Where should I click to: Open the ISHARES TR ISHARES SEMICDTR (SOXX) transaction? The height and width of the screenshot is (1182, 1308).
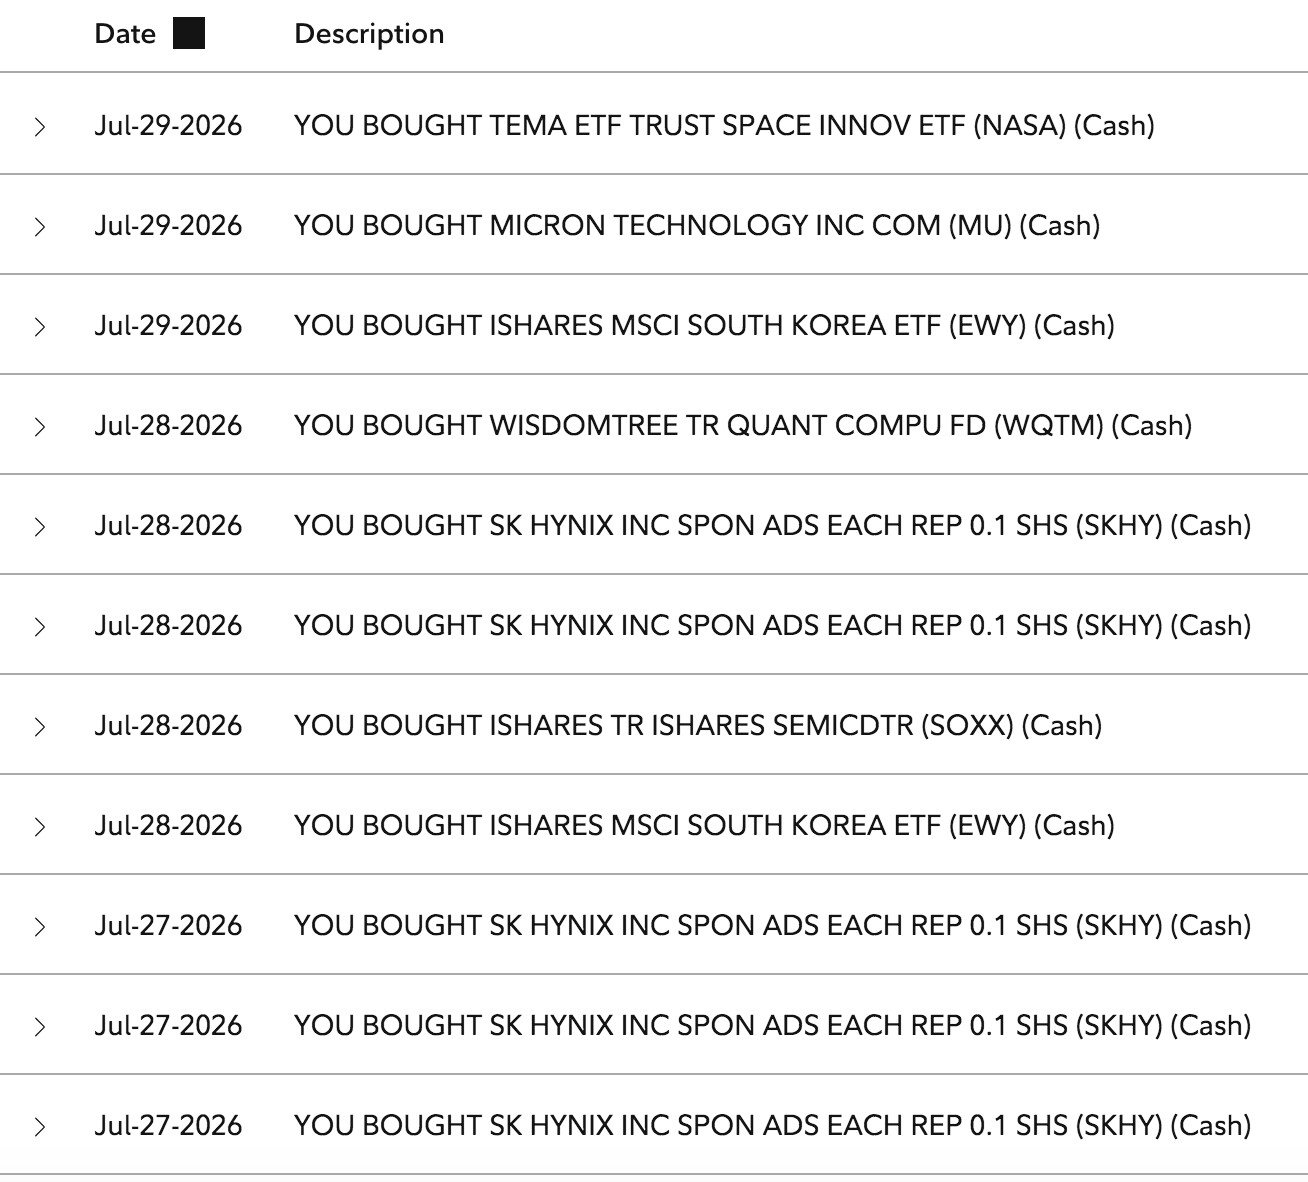point(698,726)
